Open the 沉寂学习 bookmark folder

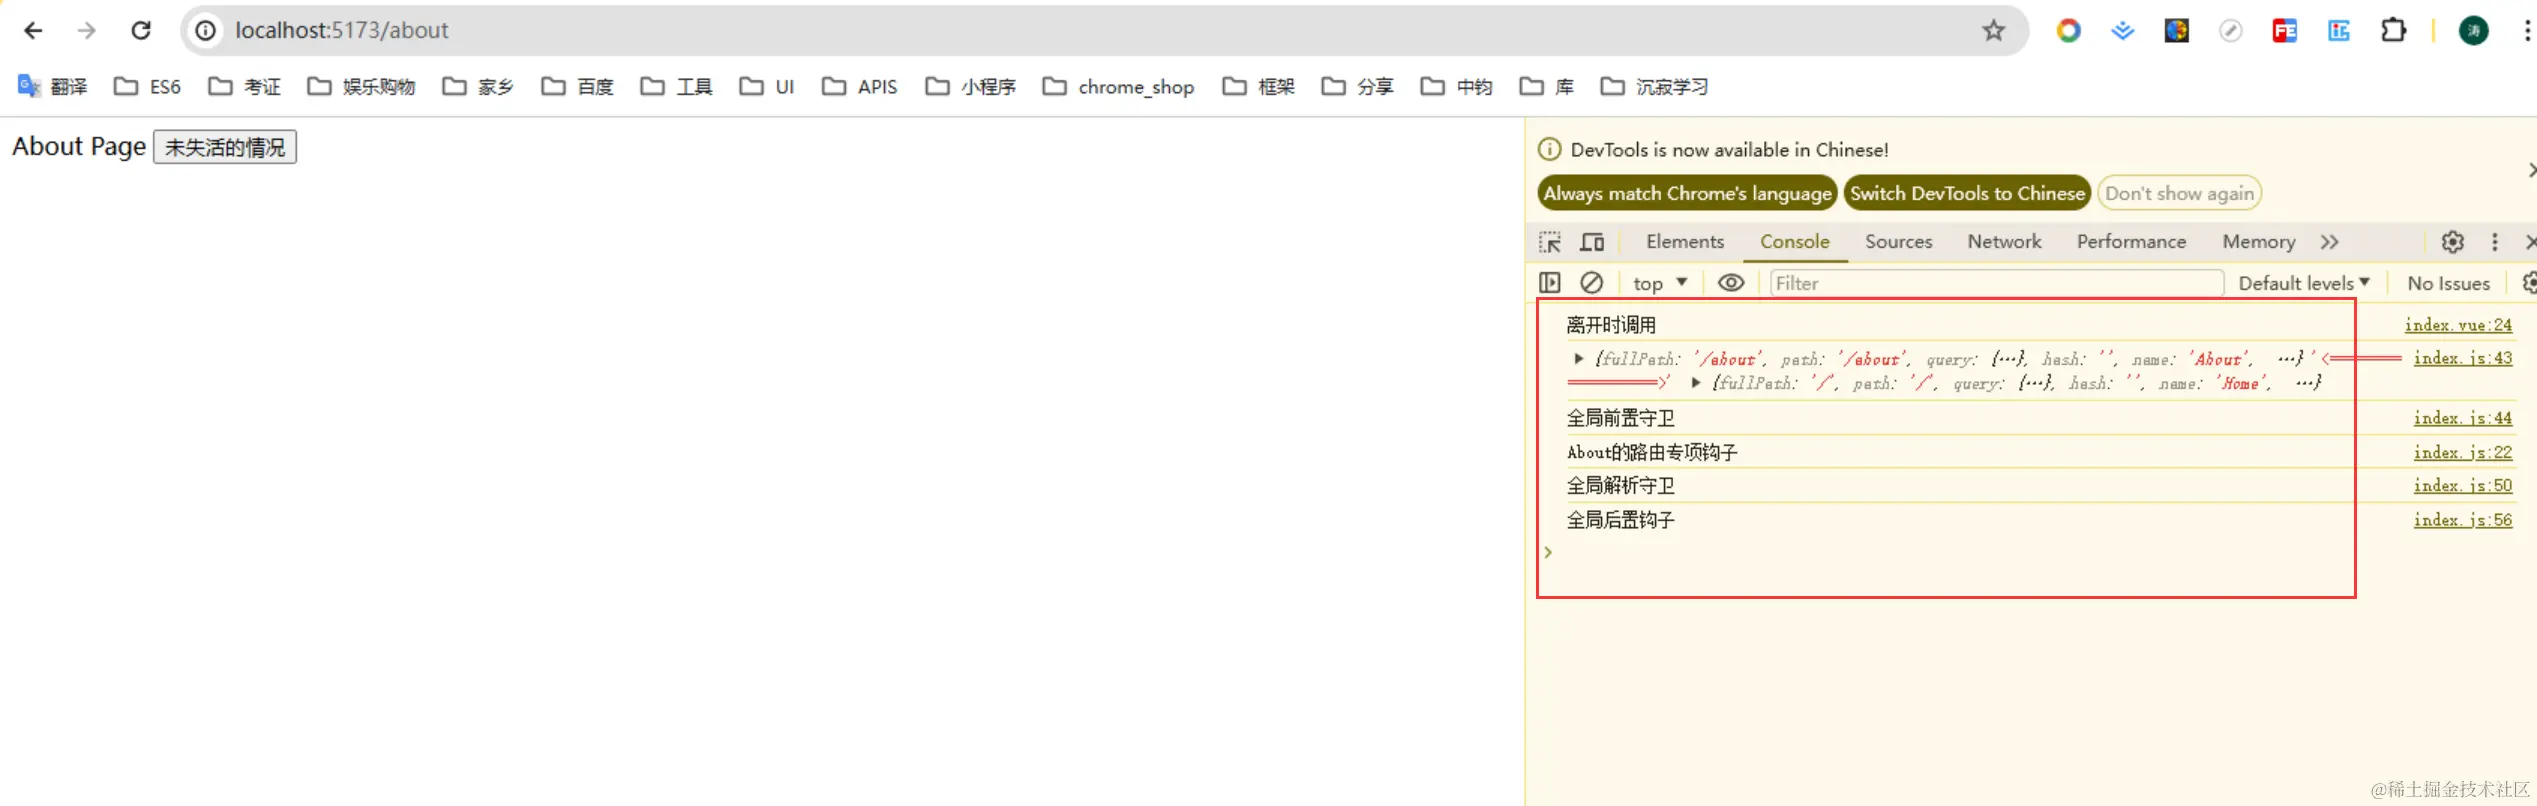(1655, 87)
